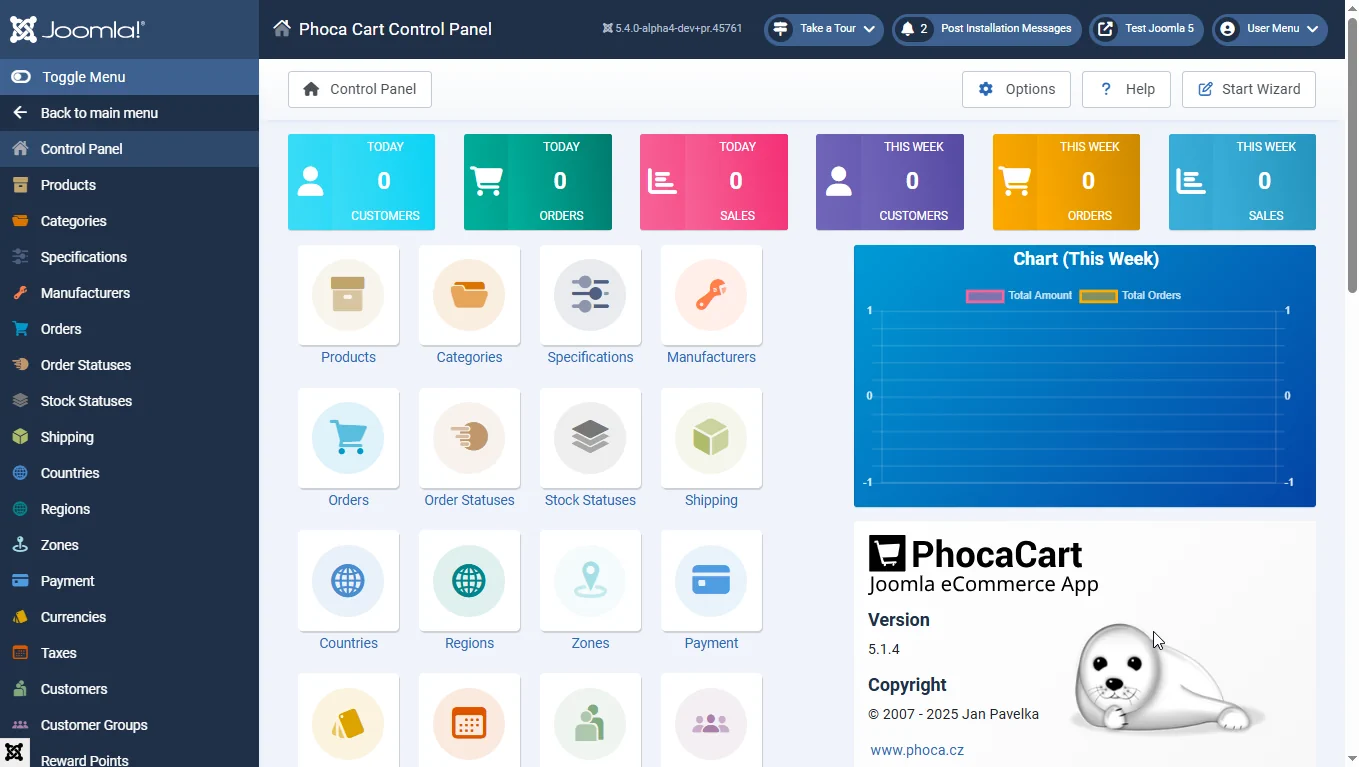1359x767 pixels.
Task: Go back to main menu
Action: tap(129, 113)
